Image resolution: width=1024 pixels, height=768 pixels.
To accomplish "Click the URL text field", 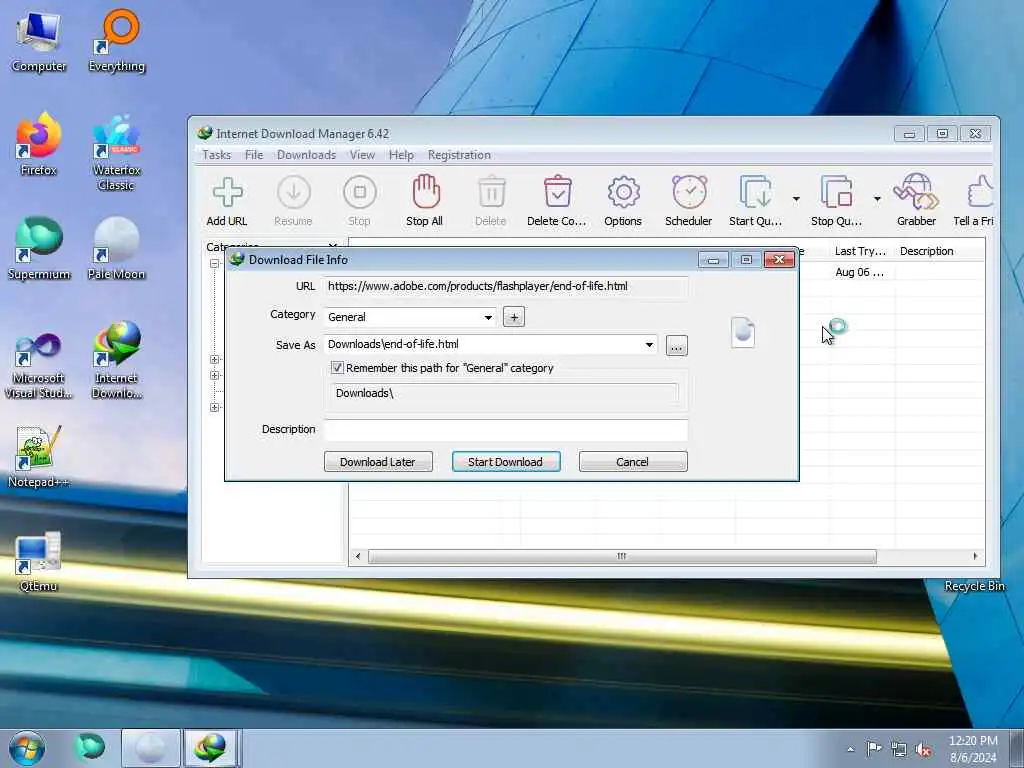I will pos(506,287).
